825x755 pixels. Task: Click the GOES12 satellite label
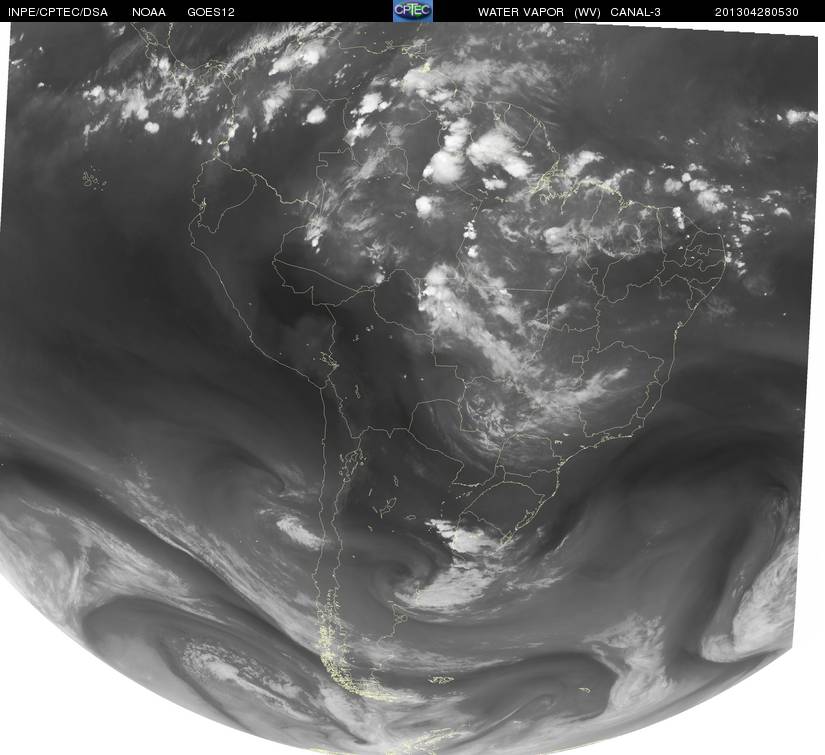click(x=211, y=12)
